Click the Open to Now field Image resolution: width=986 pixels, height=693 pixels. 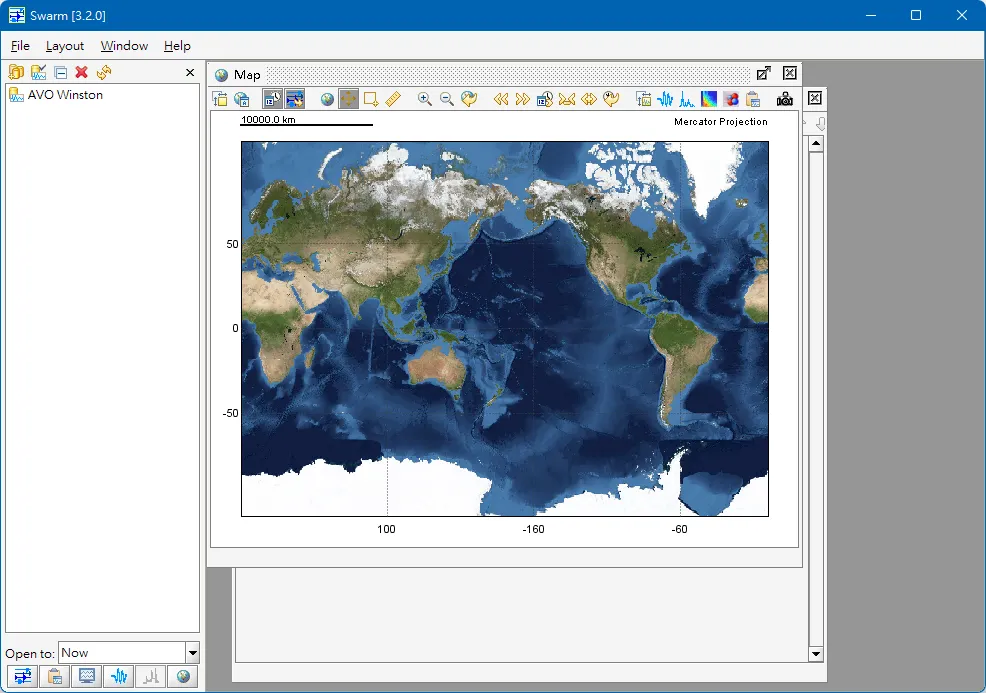123,653
